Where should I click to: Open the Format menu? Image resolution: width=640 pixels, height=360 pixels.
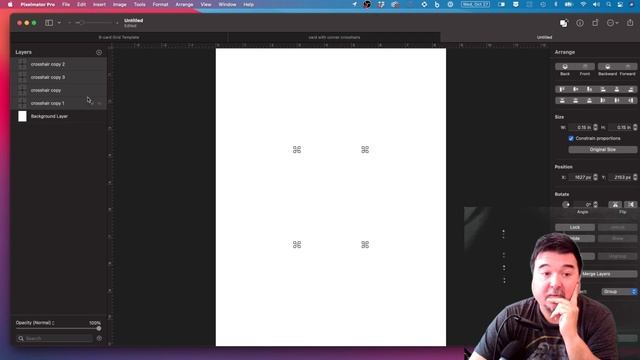click(160, 4)
